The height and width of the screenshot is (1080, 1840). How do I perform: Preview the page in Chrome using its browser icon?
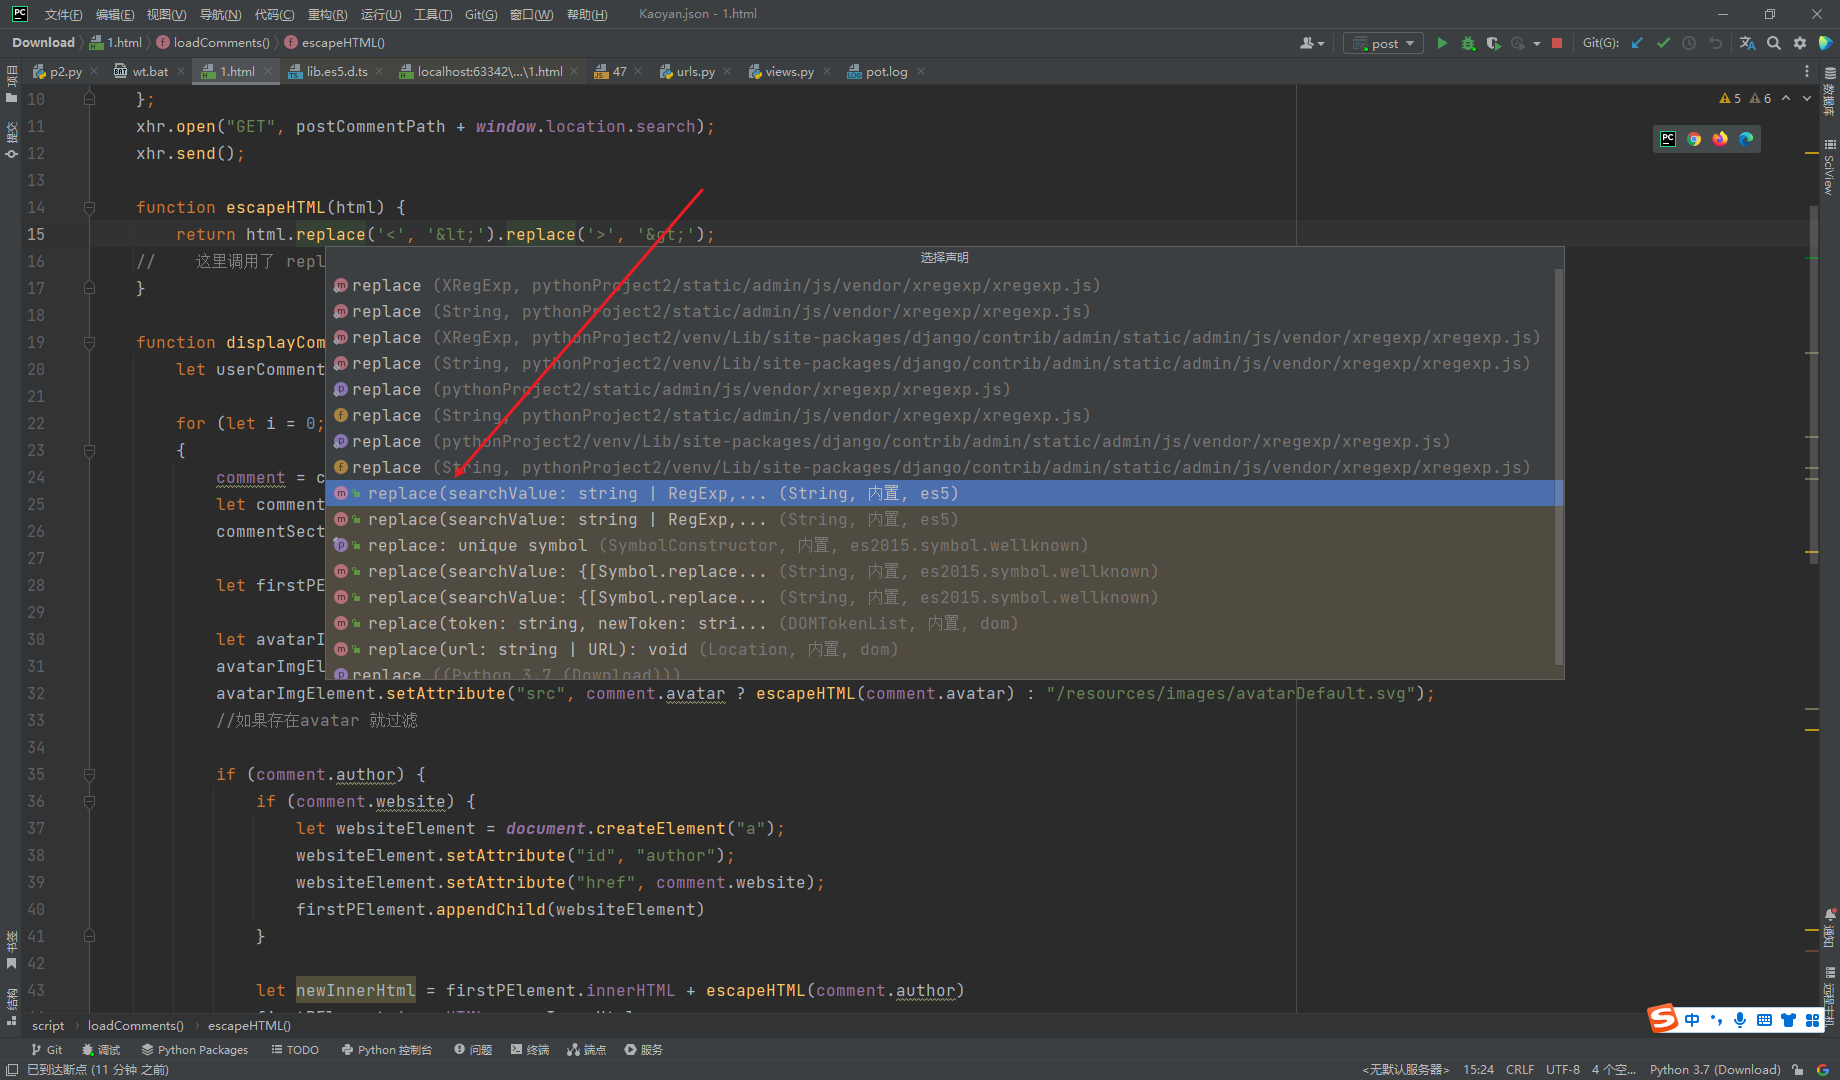pos(1694,138)
